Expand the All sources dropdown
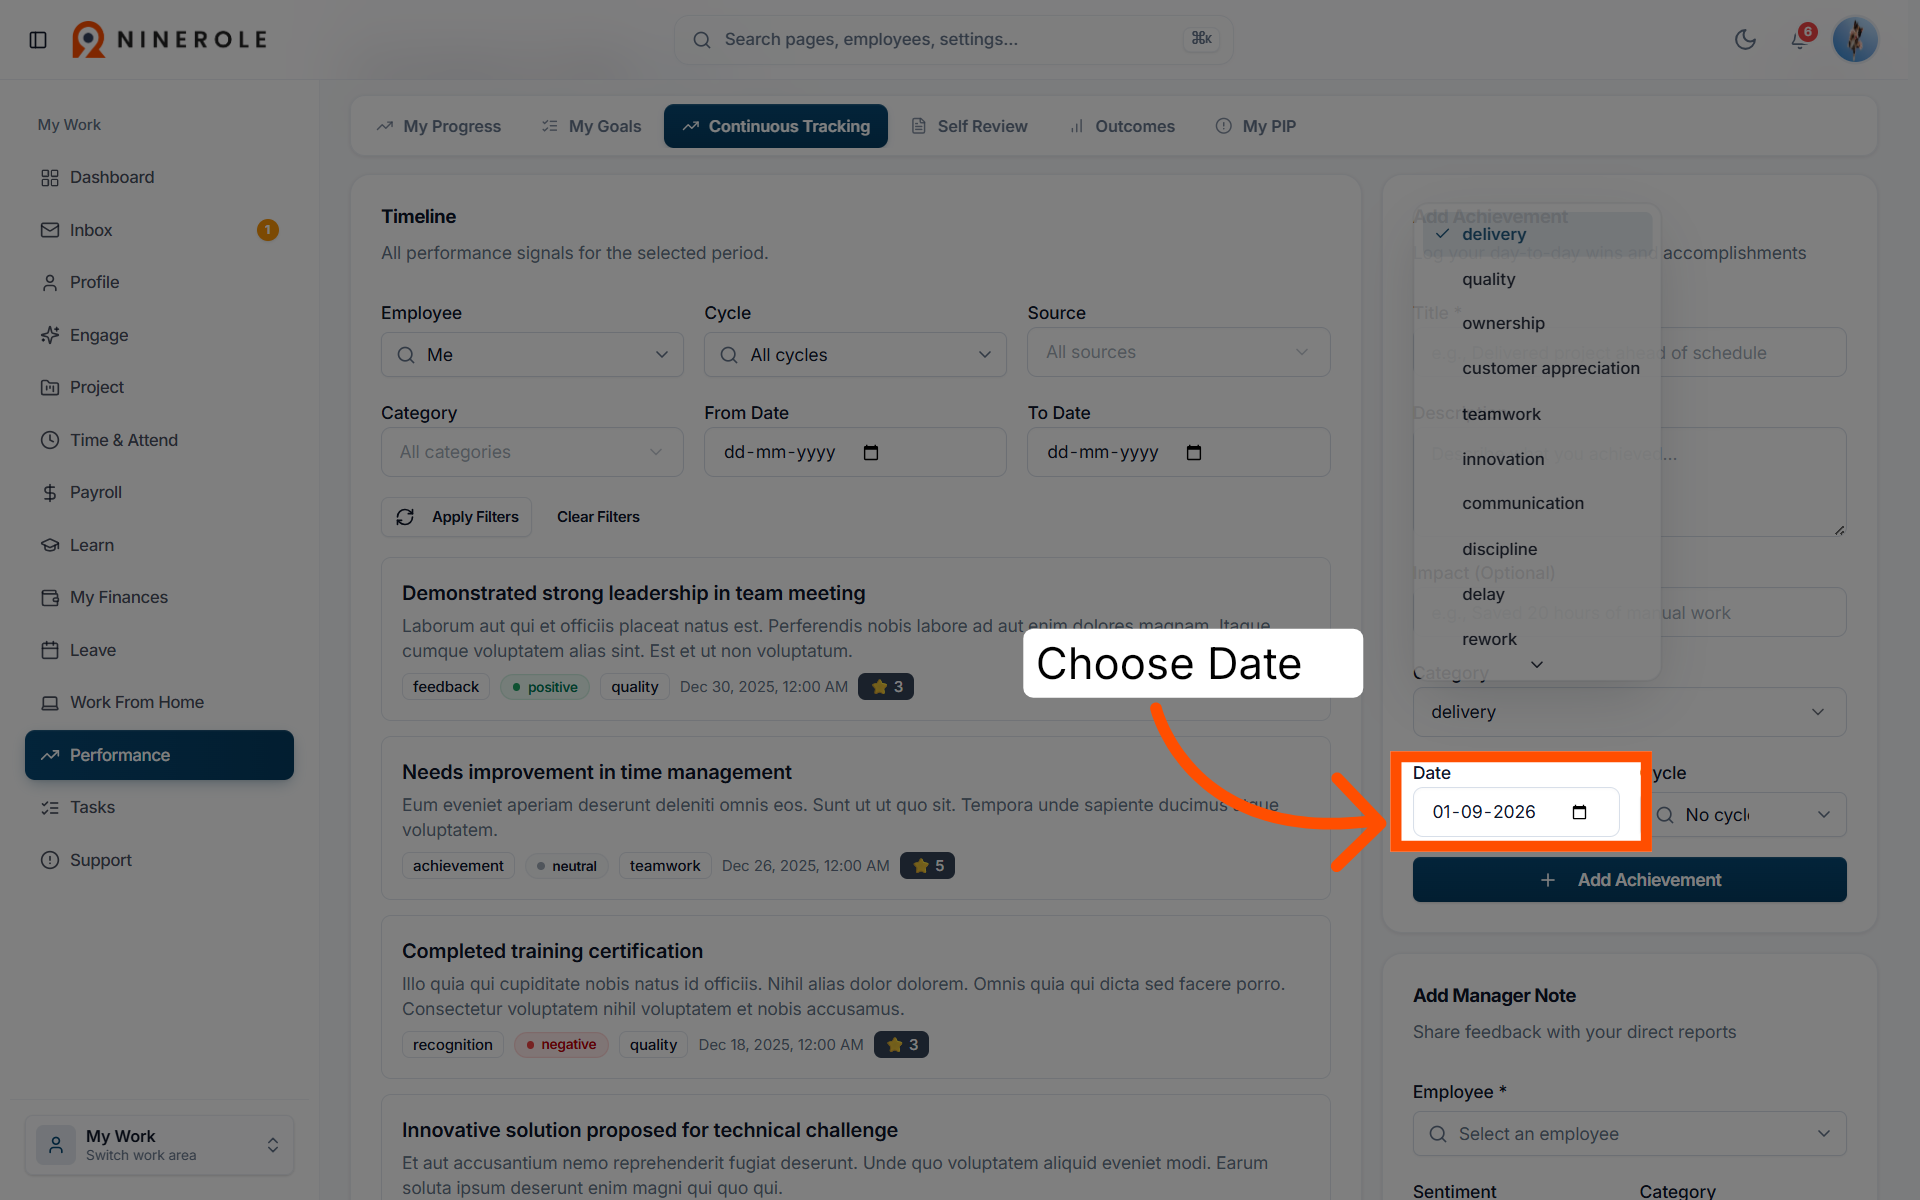Screen dimensions: 1920x1200 click(x=1178, y=352)
